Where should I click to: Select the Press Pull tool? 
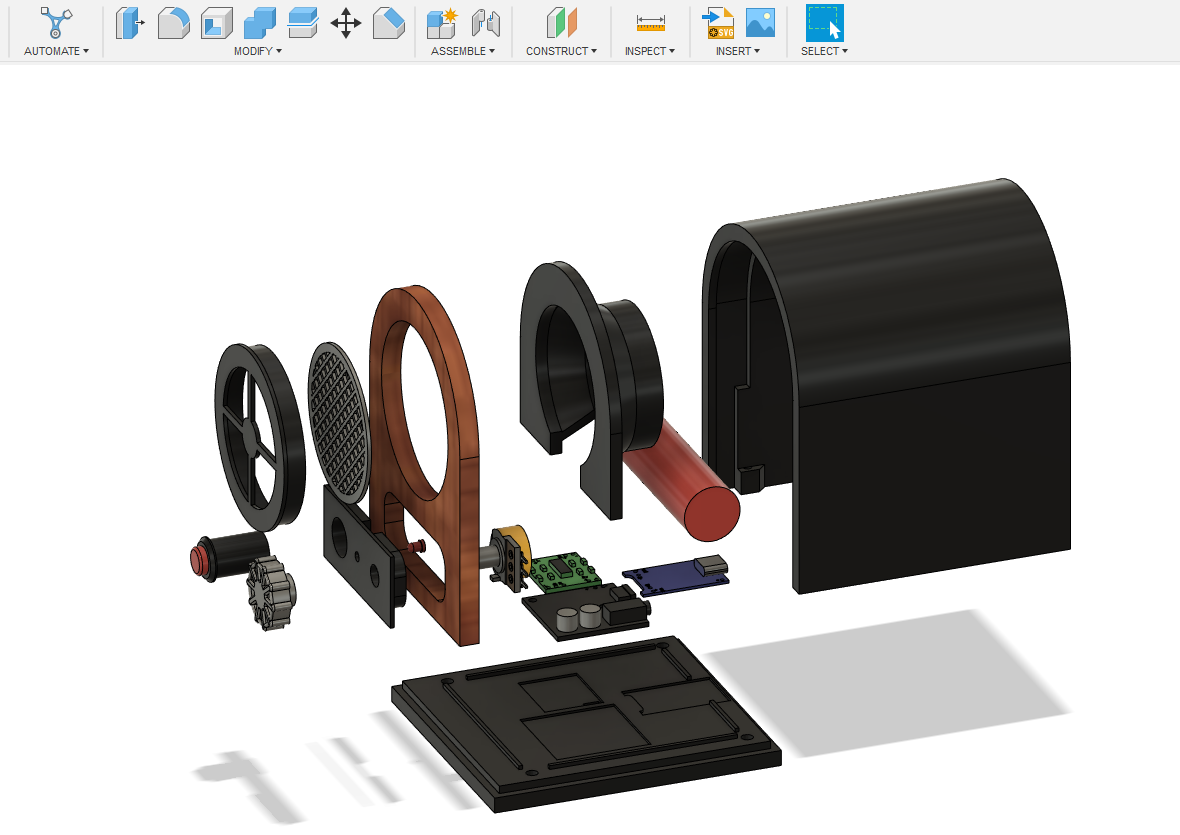point(129,23)
